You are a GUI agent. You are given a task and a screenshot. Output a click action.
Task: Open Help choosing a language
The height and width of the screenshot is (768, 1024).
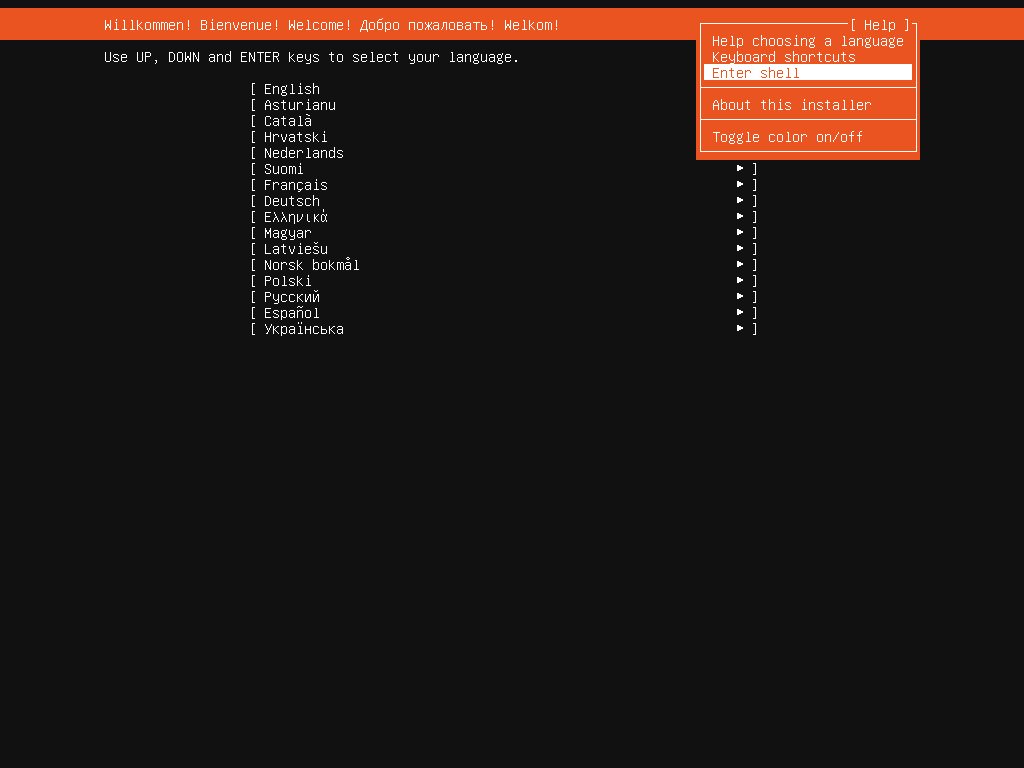coord(807,41)
